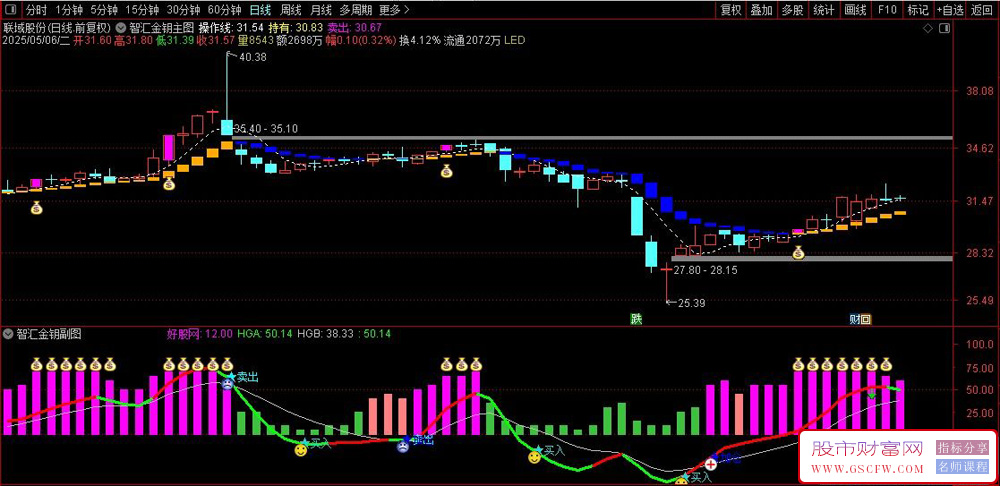Click the HGA: 50.14 indicator value

265,334
